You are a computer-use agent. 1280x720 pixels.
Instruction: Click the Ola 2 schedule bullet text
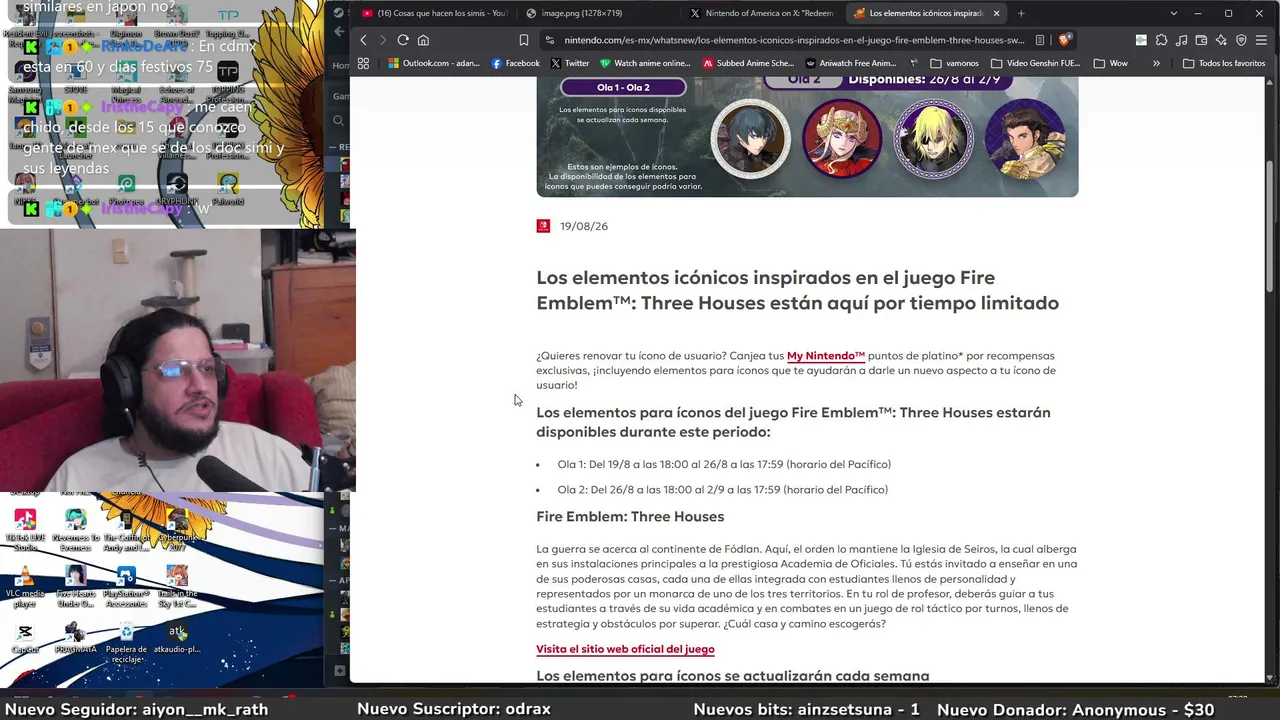point(722,490)
